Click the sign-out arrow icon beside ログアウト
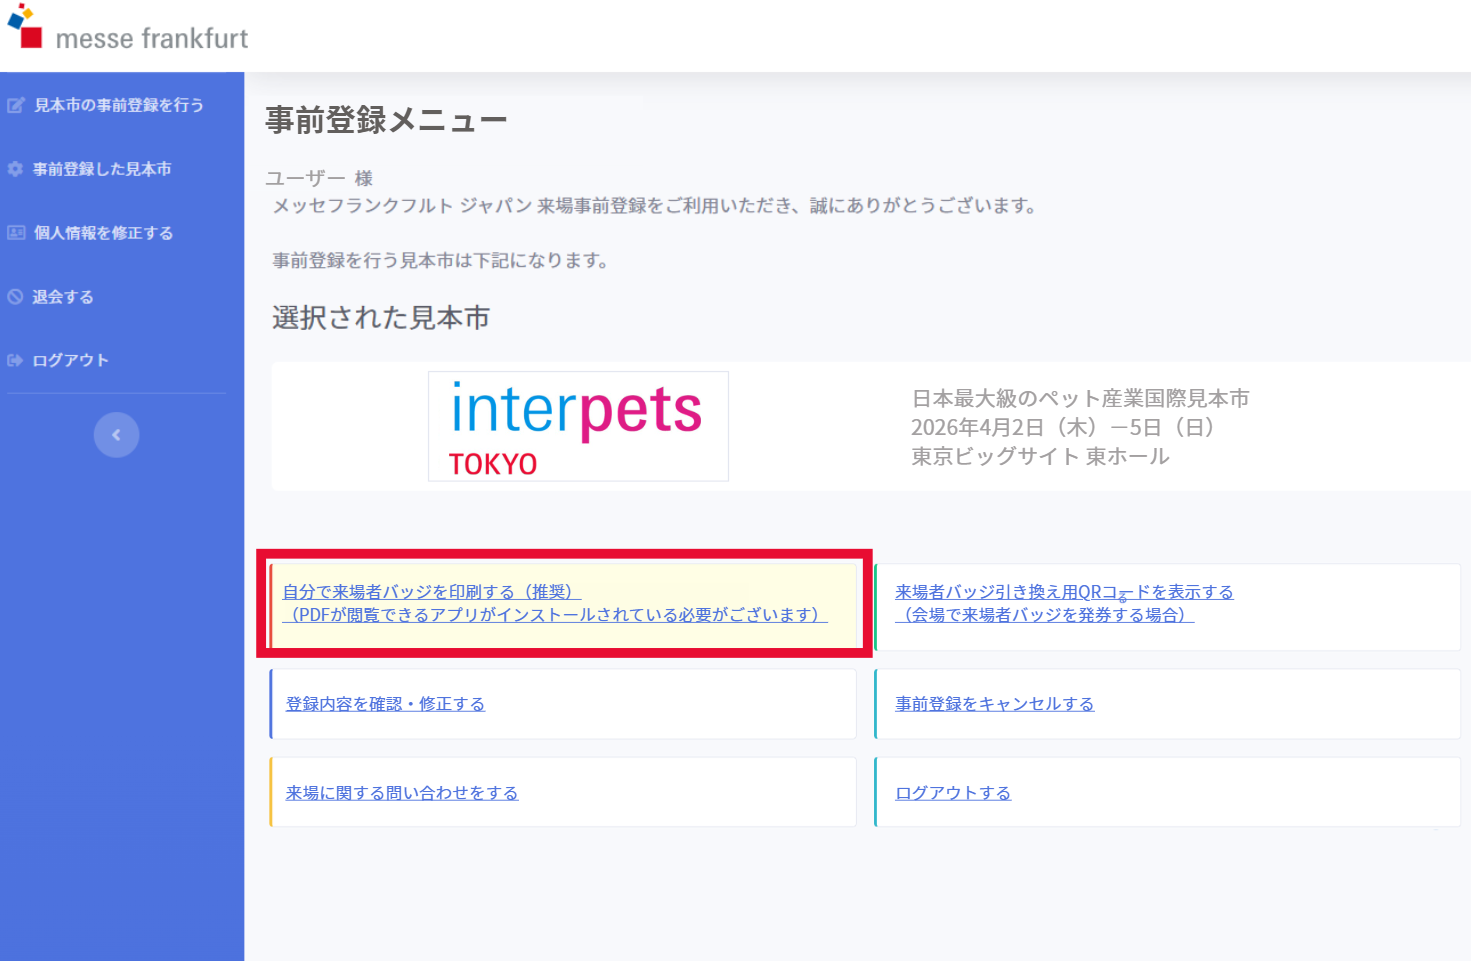Image resolution: width=1471 pixels, height=961 pixels. (x=15, y=360)
